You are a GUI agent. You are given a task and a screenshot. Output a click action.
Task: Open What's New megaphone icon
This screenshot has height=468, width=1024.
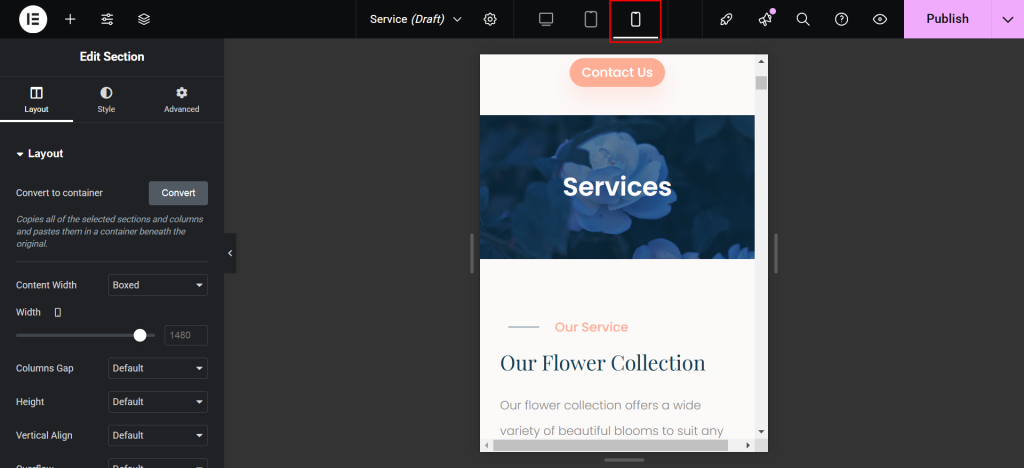click(x=765, y=19)
